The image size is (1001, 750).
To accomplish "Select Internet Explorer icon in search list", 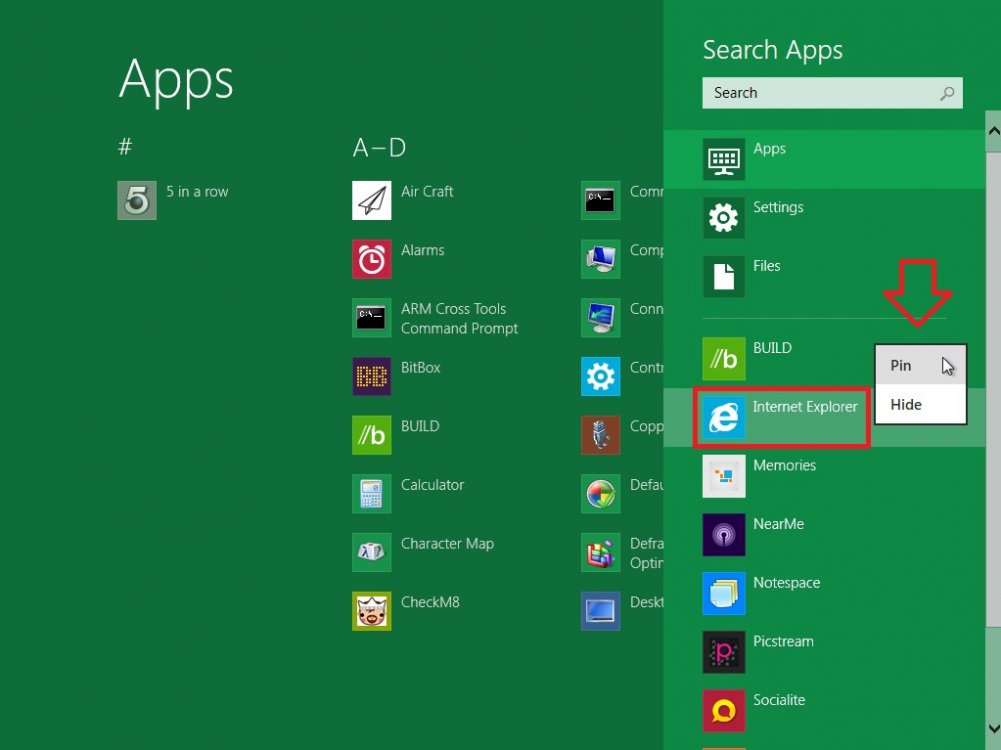I will (723, 417).
